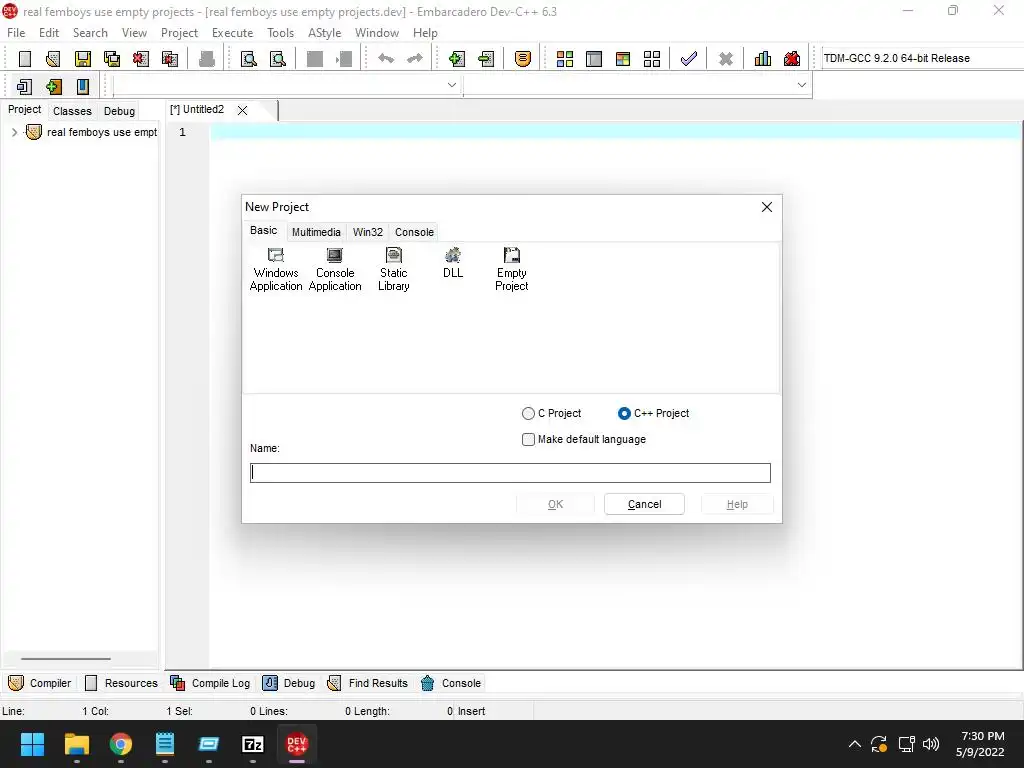Click the Replace magnifier toolbar icon
Image resolution: width=1024 pixels, height=768 pixels.
[278, 59]
